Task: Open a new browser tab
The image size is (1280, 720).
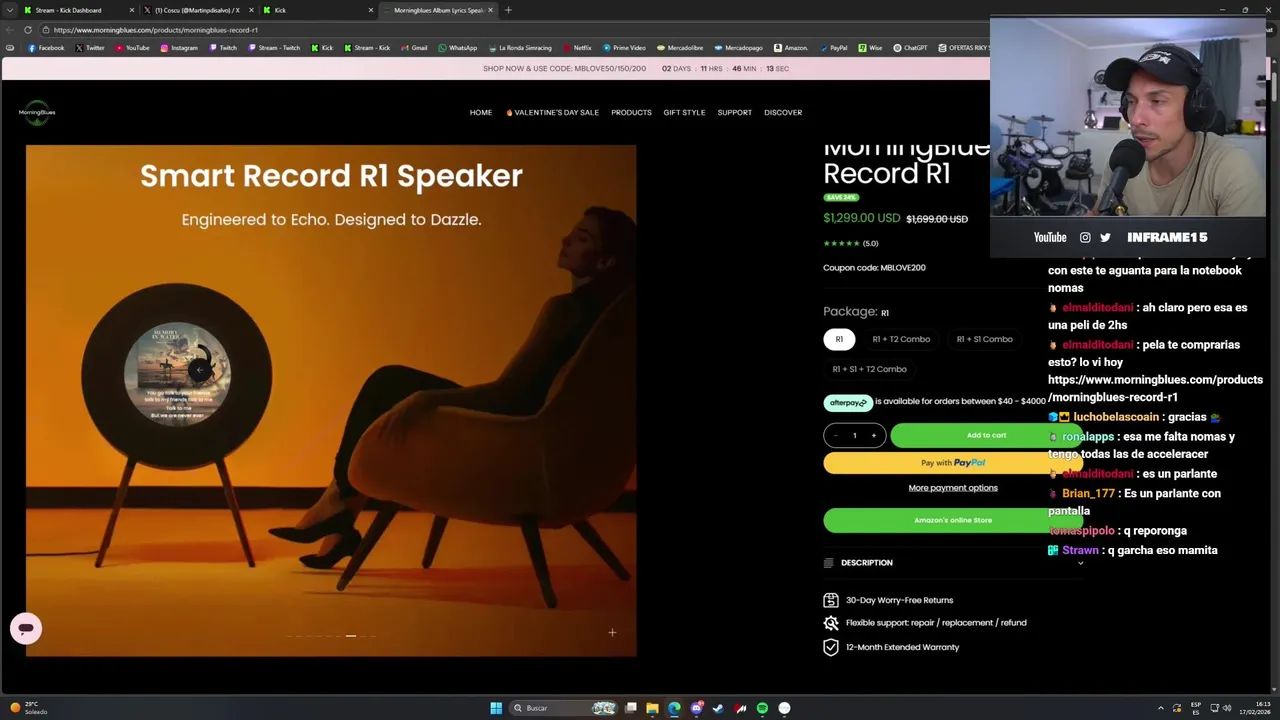Action: point(508,10)
